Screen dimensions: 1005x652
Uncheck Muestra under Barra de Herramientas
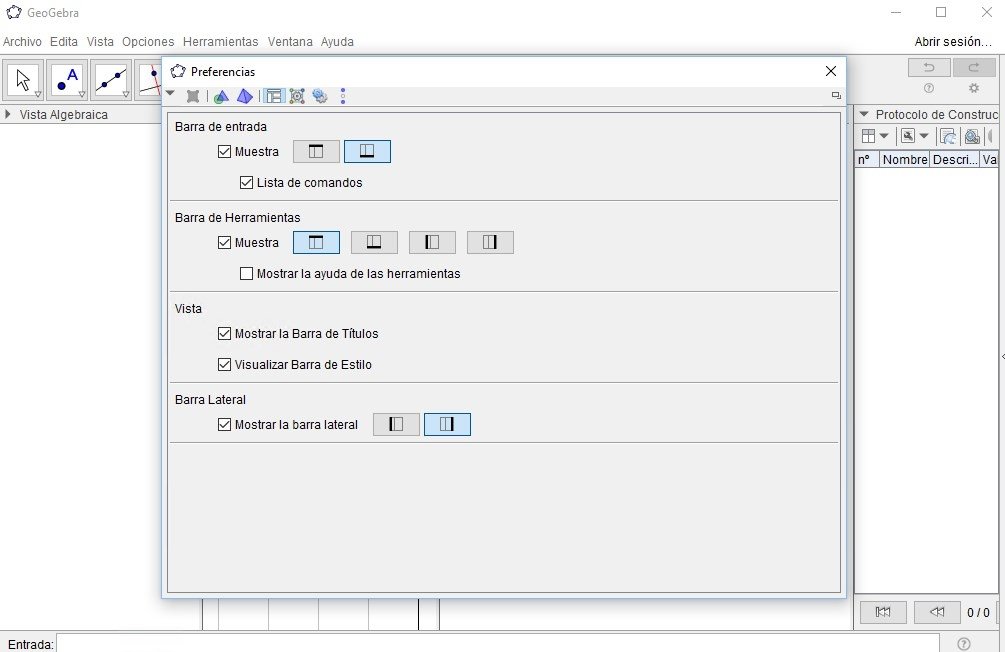(x=224, y=243)
